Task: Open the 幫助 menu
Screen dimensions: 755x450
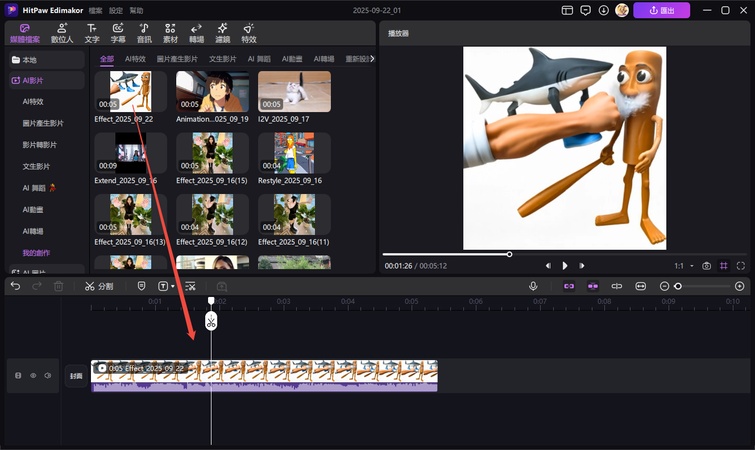Action: (x=136, y=11)
